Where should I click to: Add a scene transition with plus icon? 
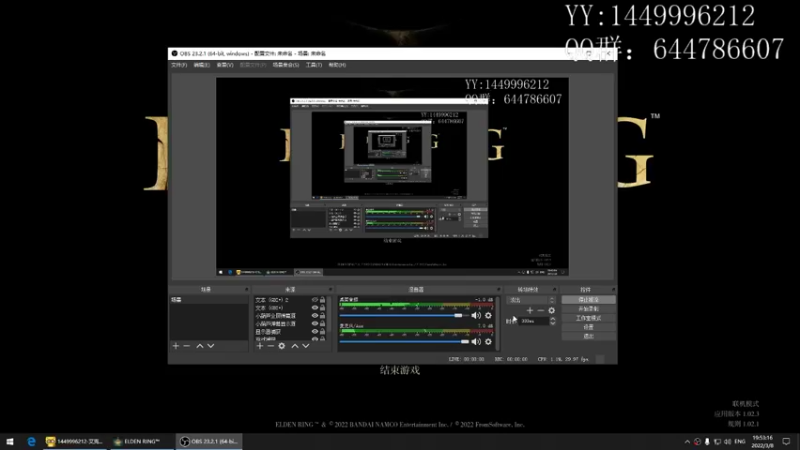click(x=530, y=310)
